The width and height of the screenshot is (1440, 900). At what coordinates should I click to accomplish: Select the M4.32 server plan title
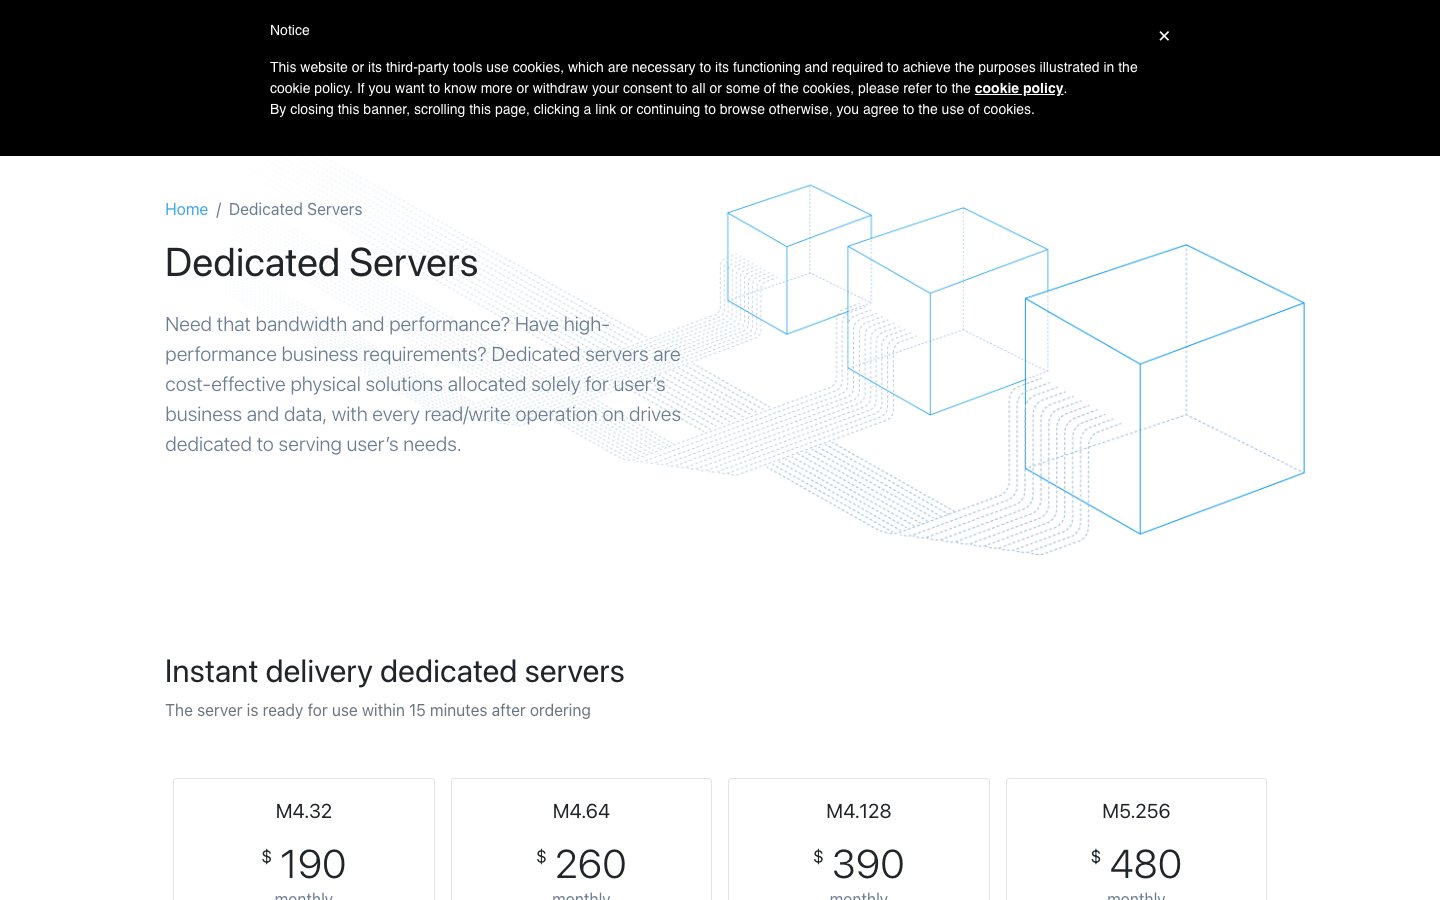(x=304, y=811)
